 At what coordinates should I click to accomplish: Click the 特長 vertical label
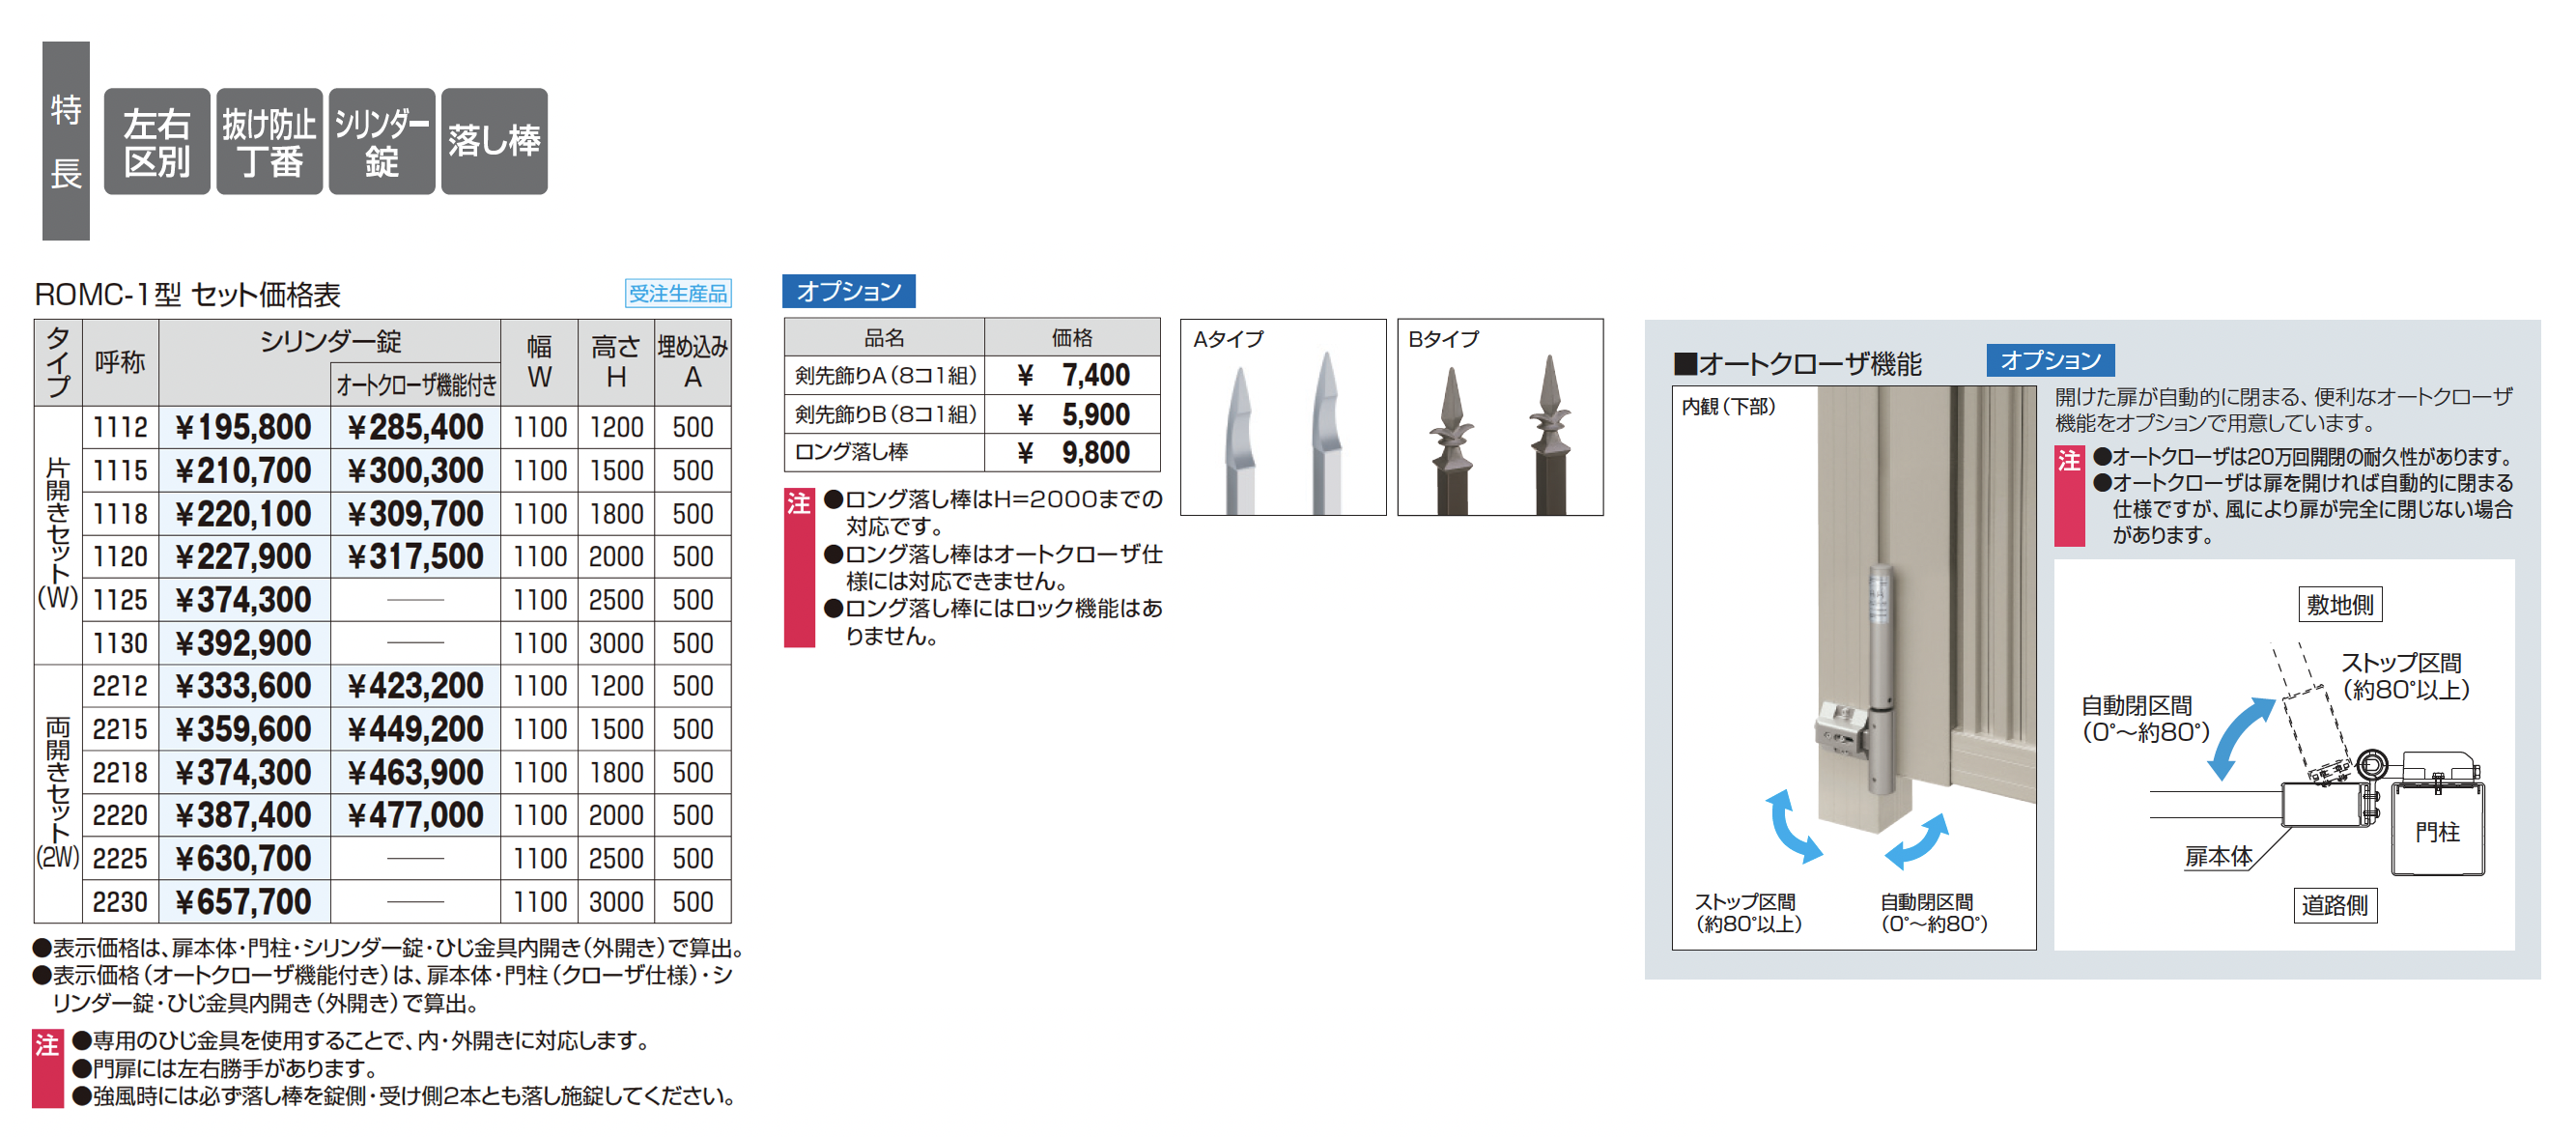point(66,141)
